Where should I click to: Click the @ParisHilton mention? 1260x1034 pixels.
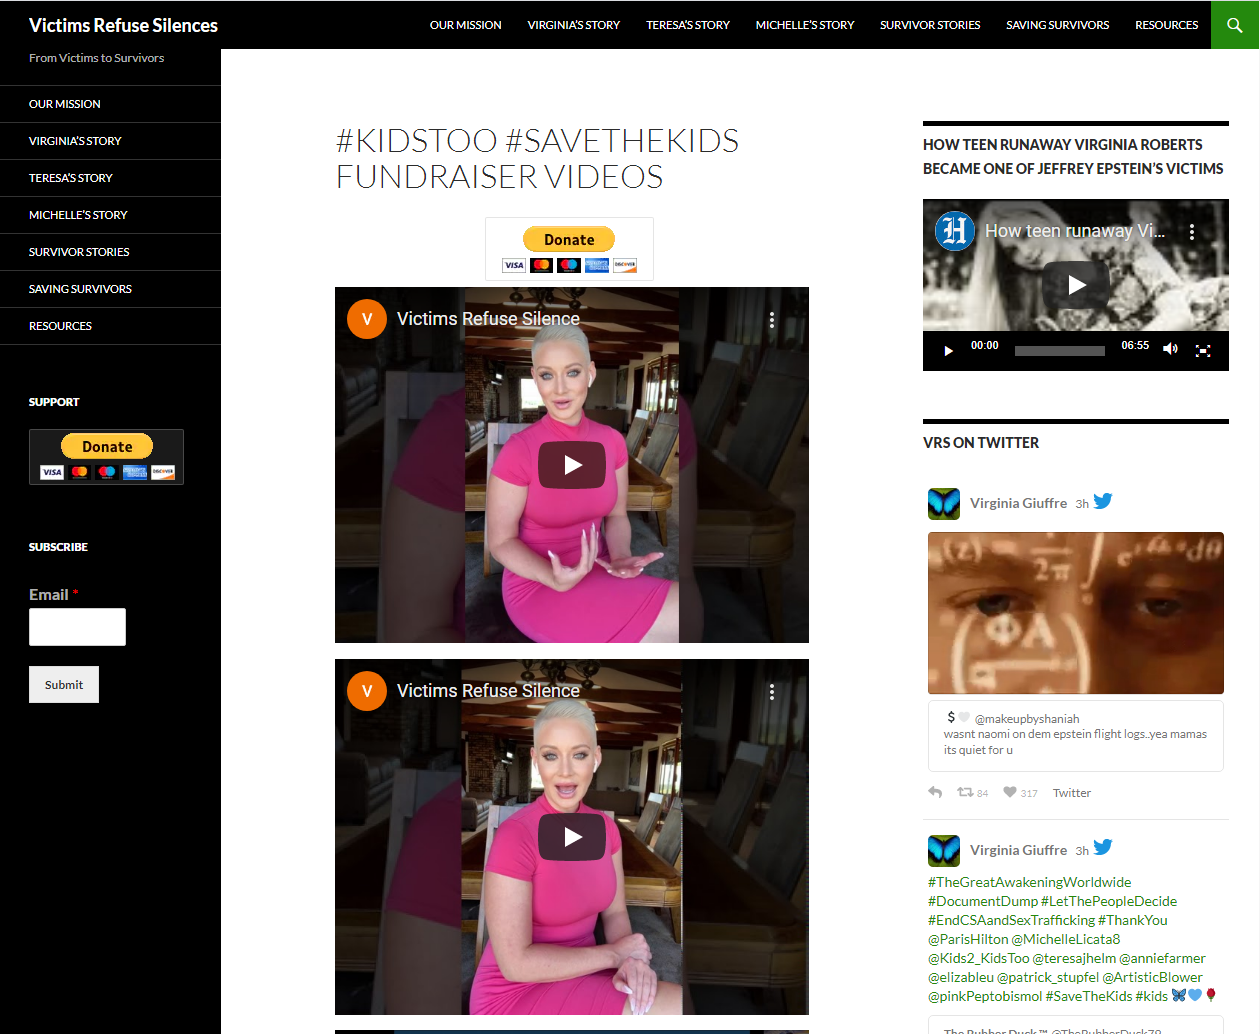pos(968,939)
